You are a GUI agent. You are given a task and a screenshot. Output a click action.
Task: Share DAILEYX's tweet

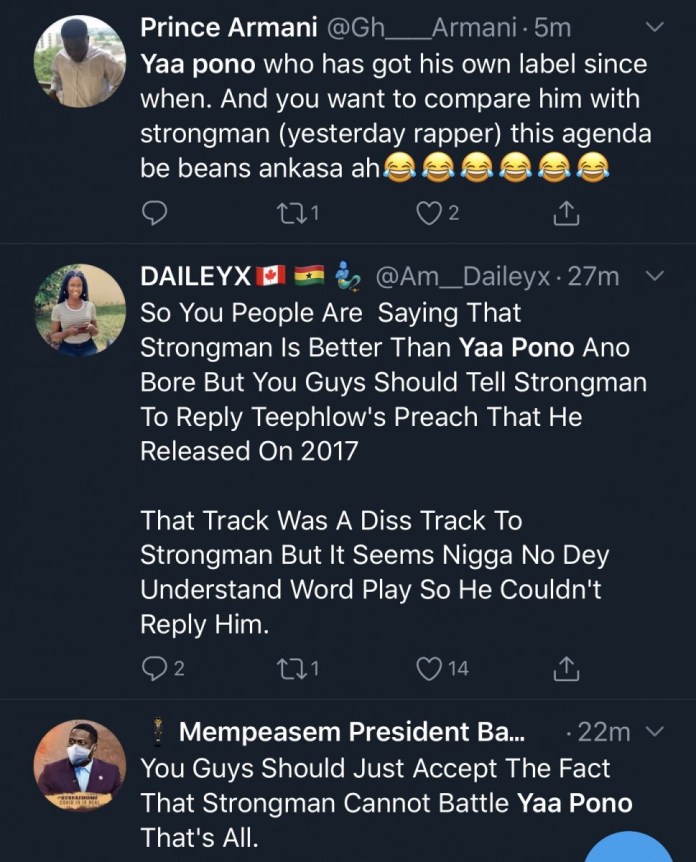pyautogui.click(x=564, y=667)
